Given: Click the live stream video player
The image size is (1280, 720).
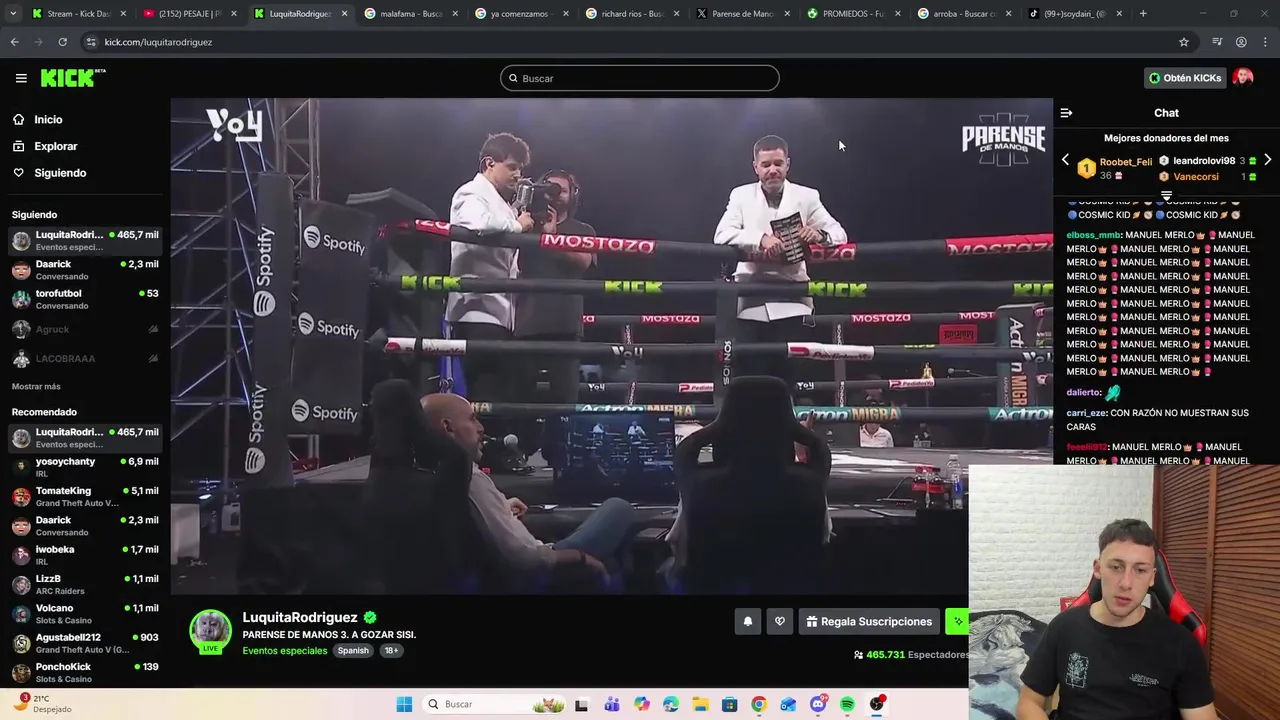Looking at the screenshot, I should (x=611, y=346).
